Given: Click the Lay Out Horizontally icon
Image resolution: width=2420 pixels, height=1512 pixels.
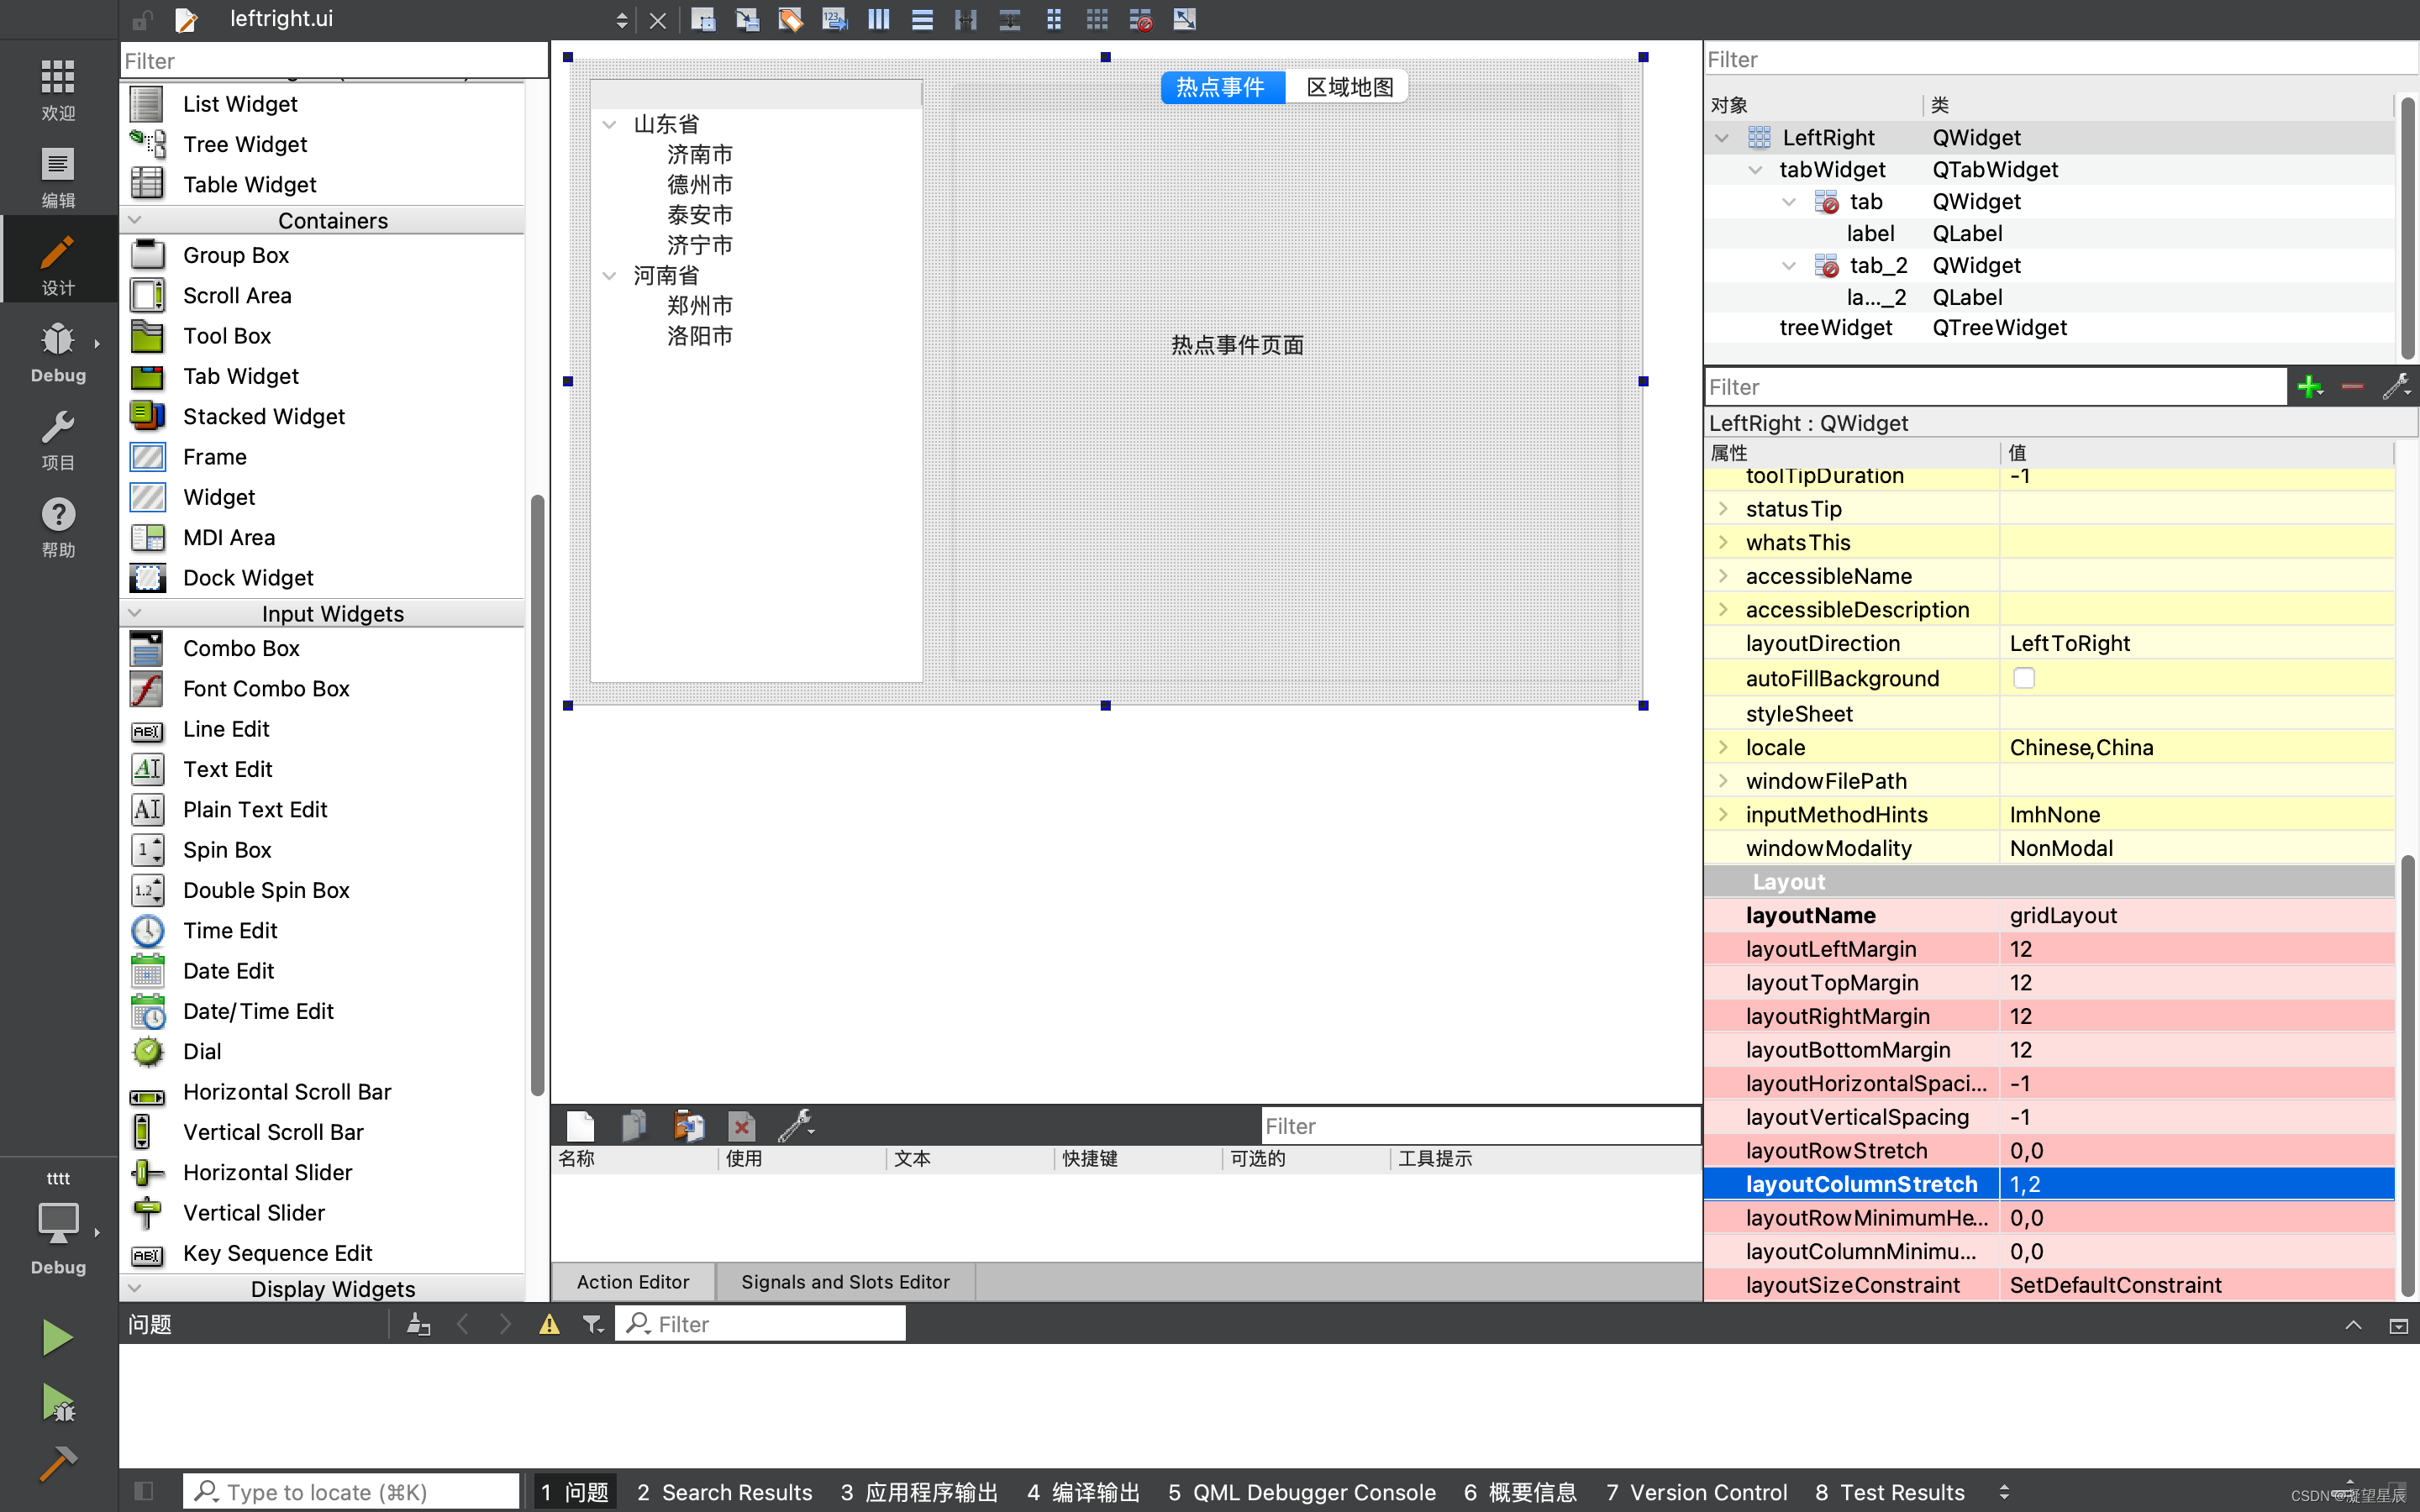Looking at the screenshot, I should click(x=877, y=19).
